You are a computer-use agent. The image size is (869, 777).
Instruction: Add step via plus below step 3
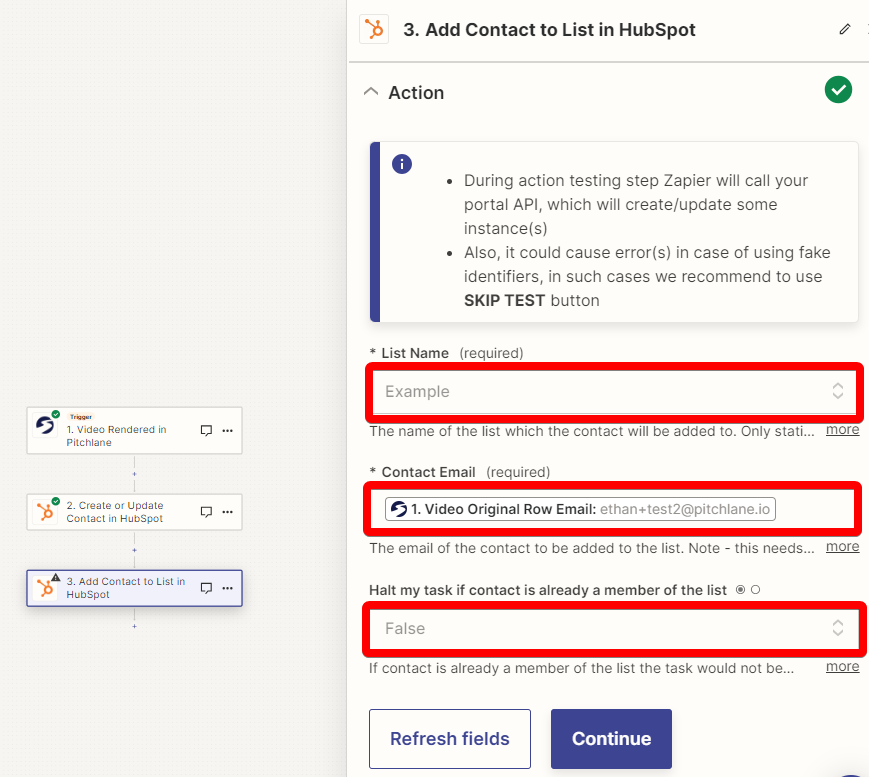click(134, 626)
